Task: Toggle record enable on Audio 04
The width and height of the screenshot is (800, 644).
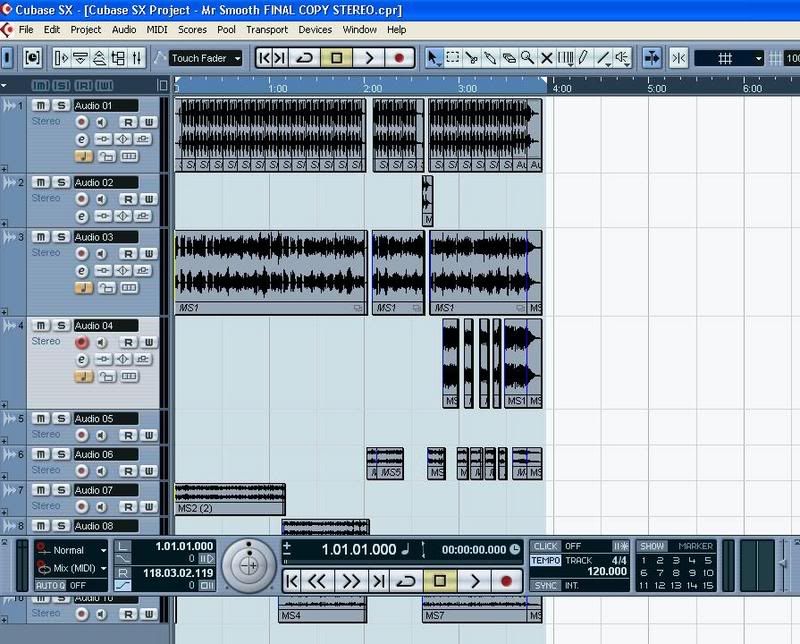Action: (82, 342)
